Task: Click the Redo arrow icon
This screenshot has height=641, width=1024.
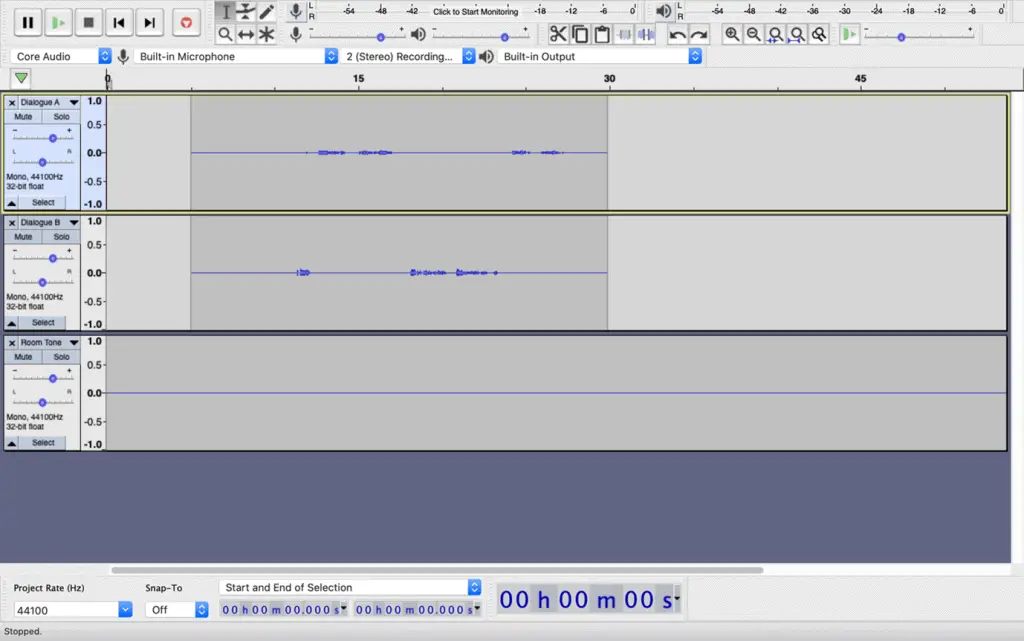Action: 699,34
